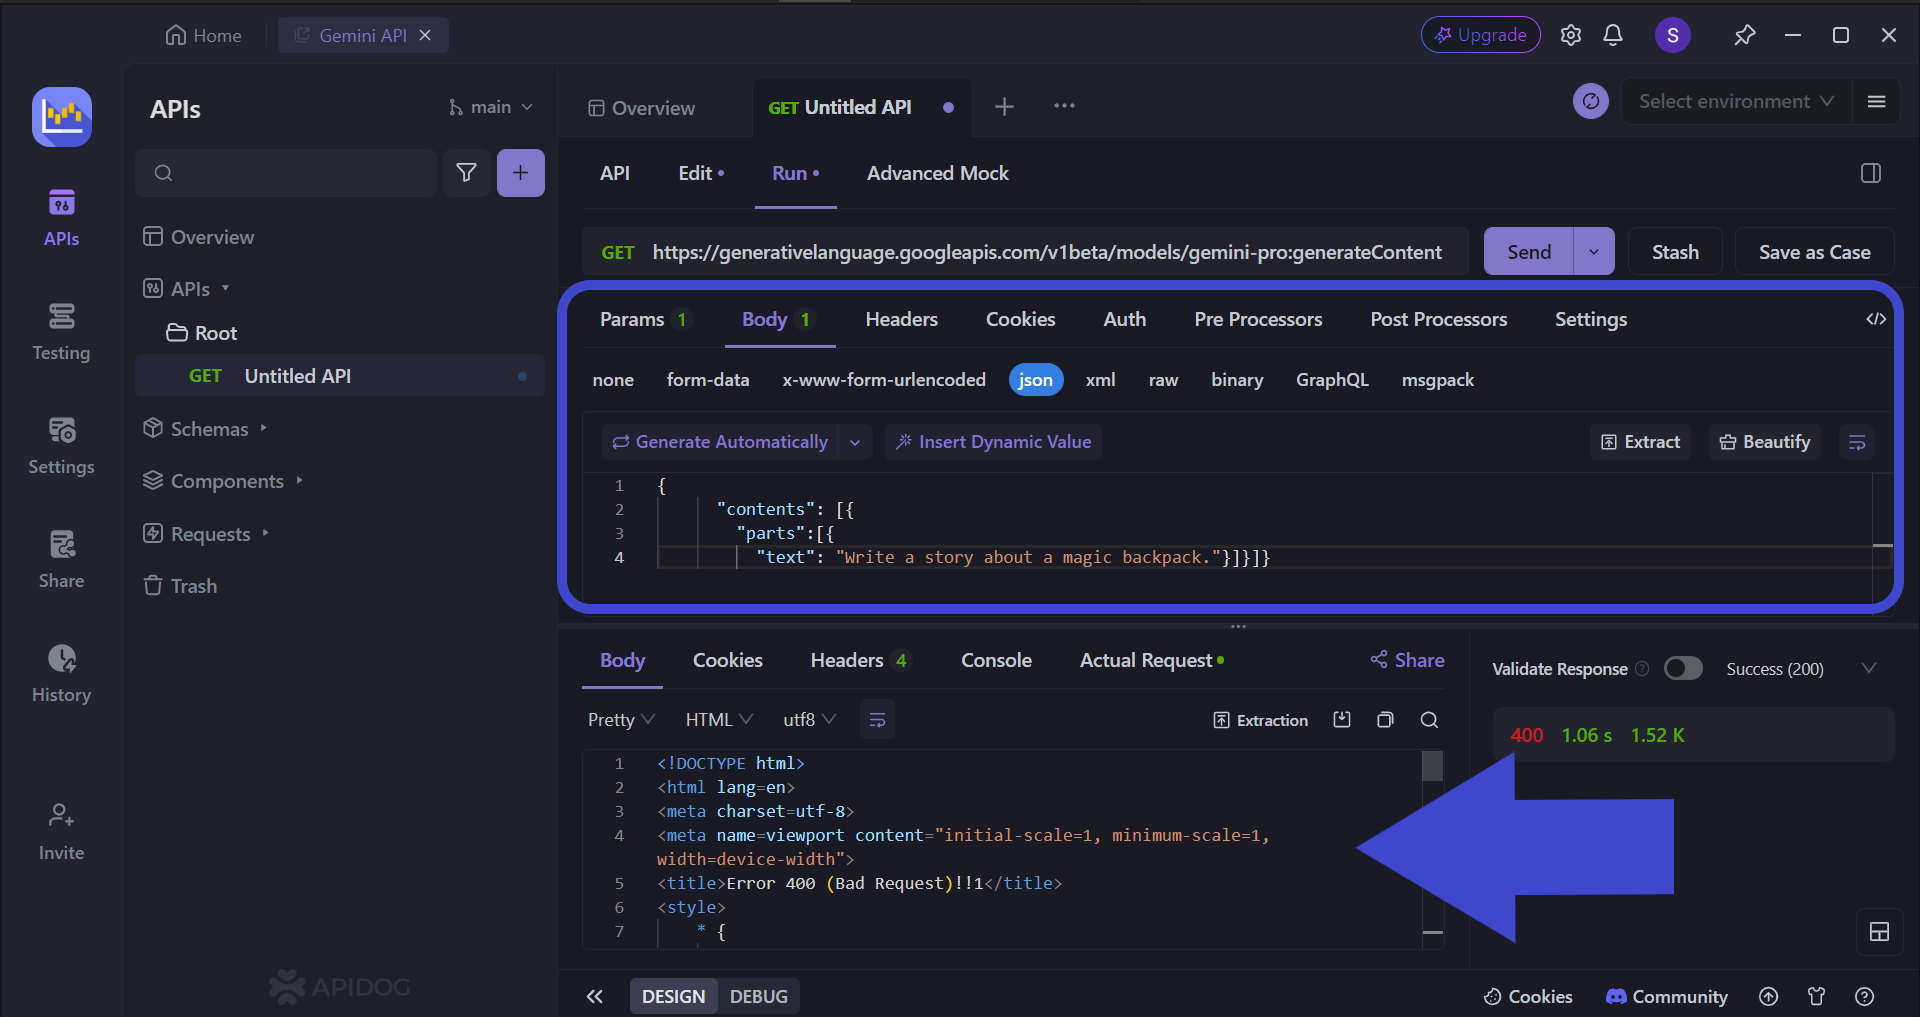This screenshot has width=1920, height=1017.
Task: Click Save as Case
Action: 1813,251
